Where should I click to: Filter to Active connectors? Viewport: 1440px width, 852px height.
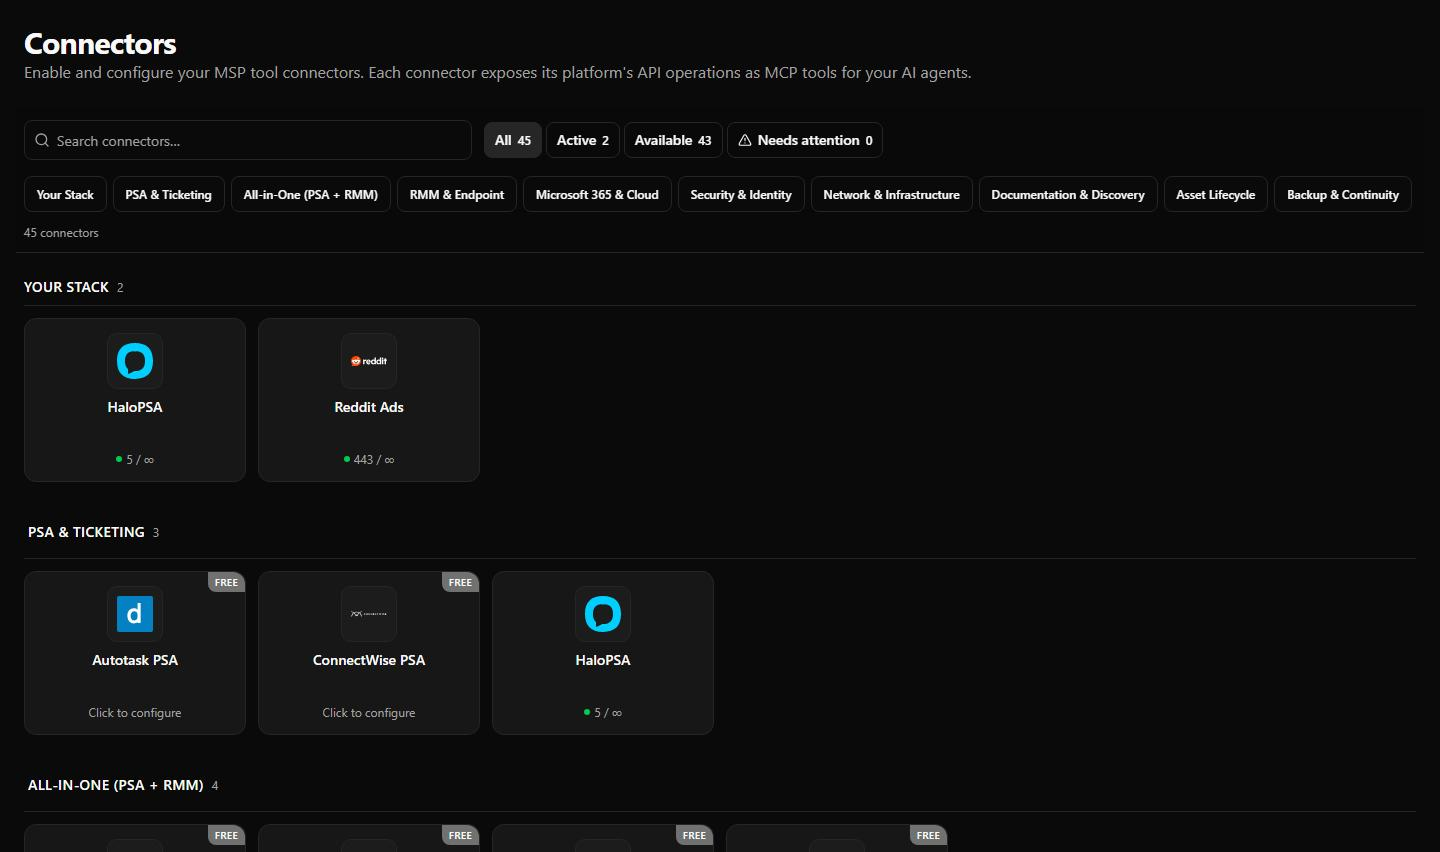pyautogui.click(x=583, y=140)
